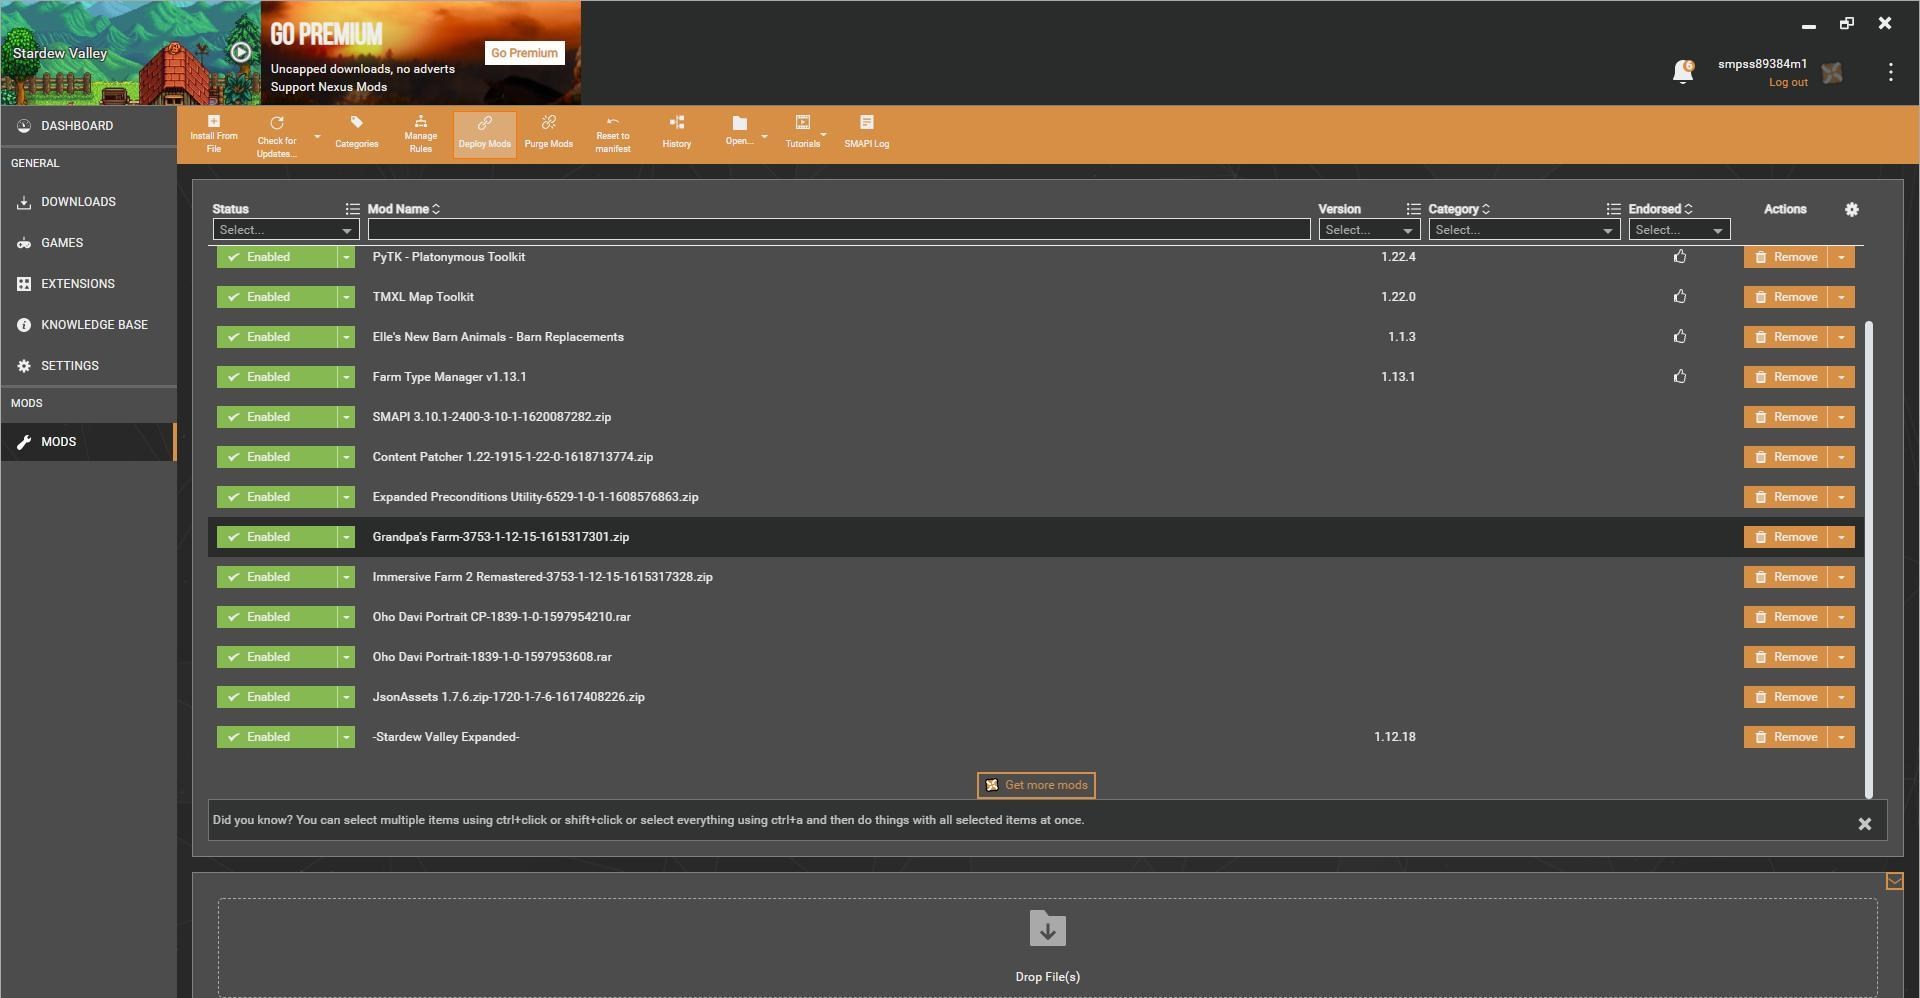Click the notifications bell icon
Viewport: 1920px width, 998px height.
[1682, 71]
